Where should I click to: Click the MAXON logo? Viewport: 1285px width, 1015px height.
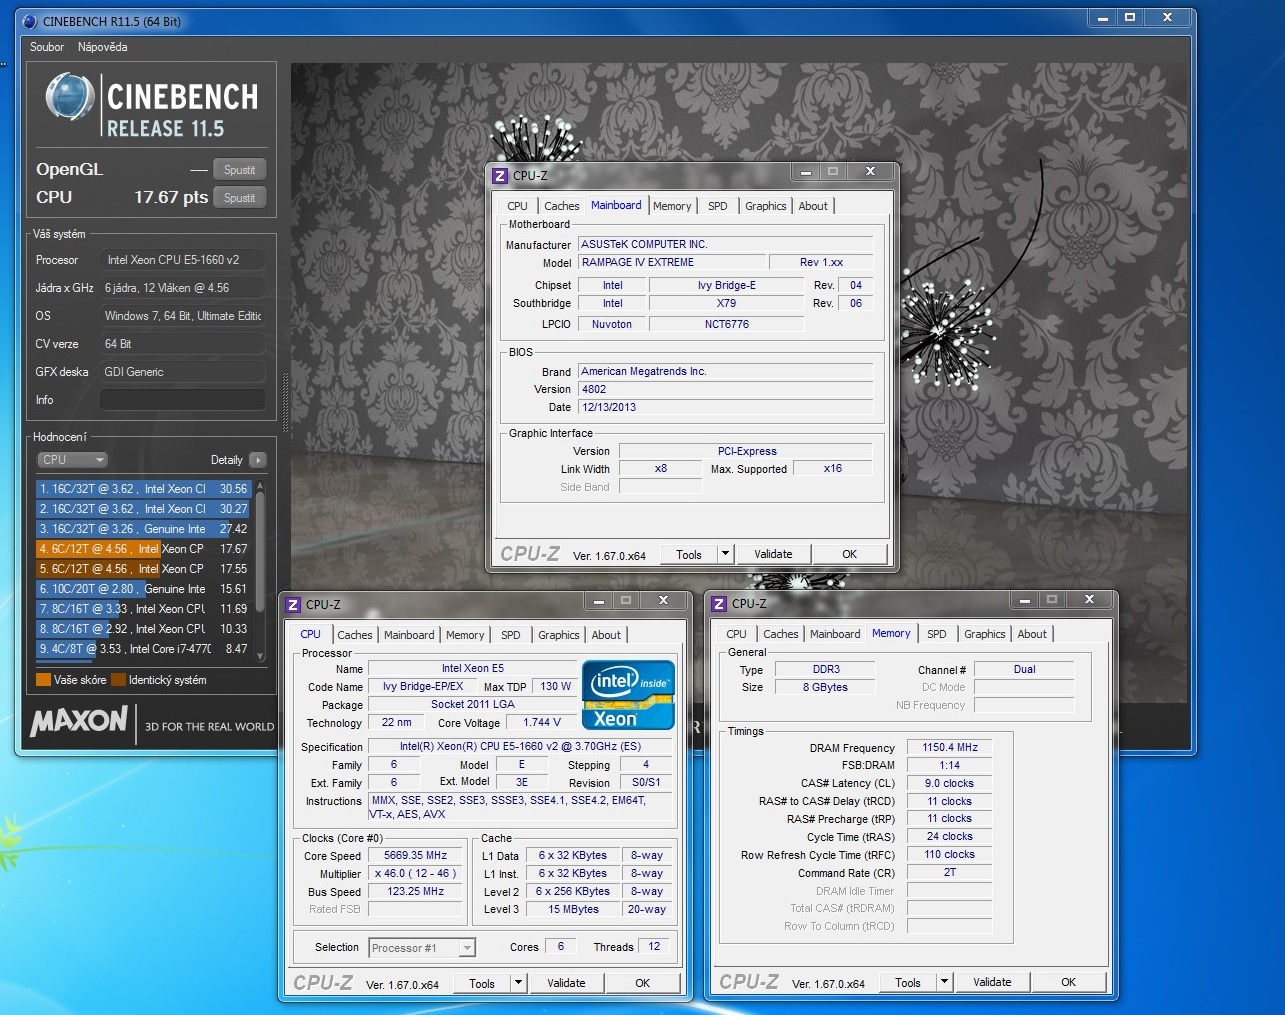[80, 721]
